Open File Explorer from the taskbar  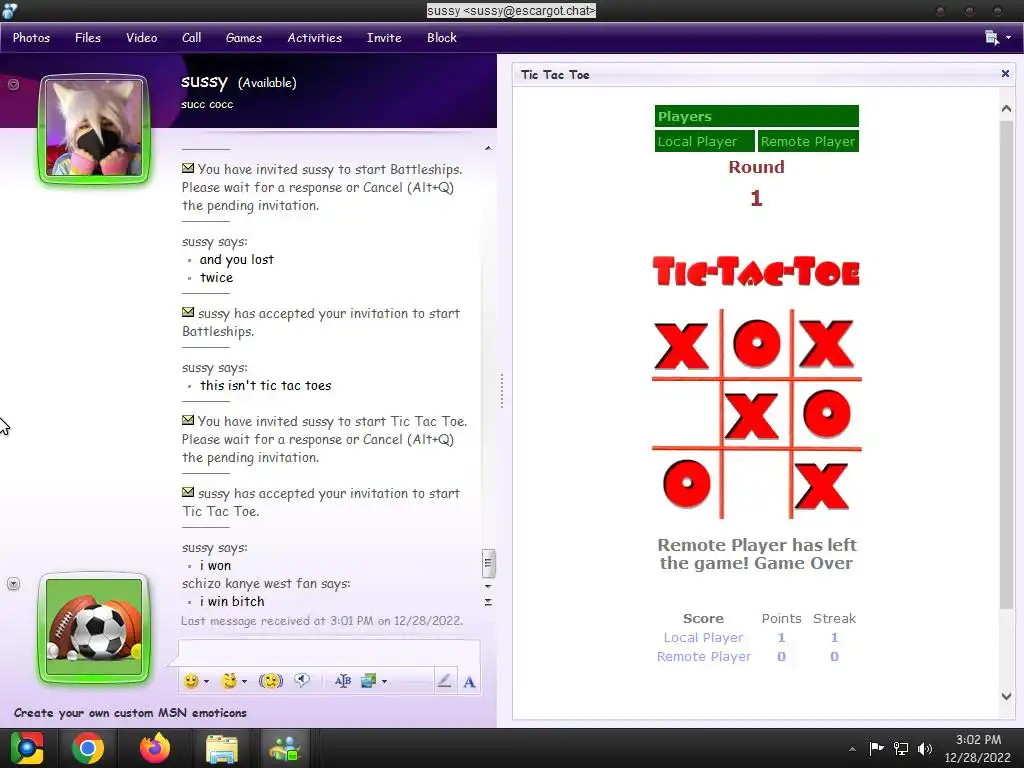click(222, 748)
